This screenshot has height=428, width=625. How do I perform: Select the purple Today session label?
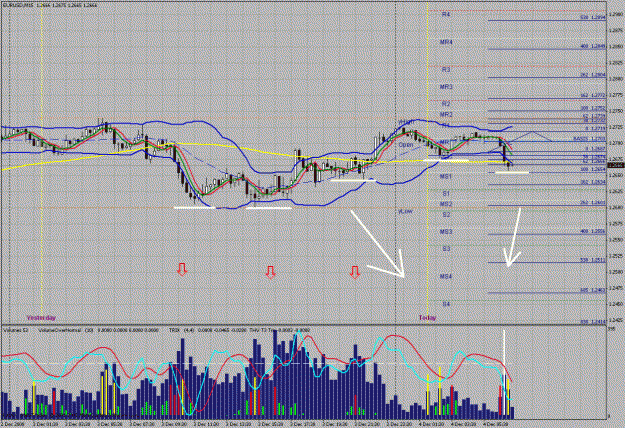[427, 318]
